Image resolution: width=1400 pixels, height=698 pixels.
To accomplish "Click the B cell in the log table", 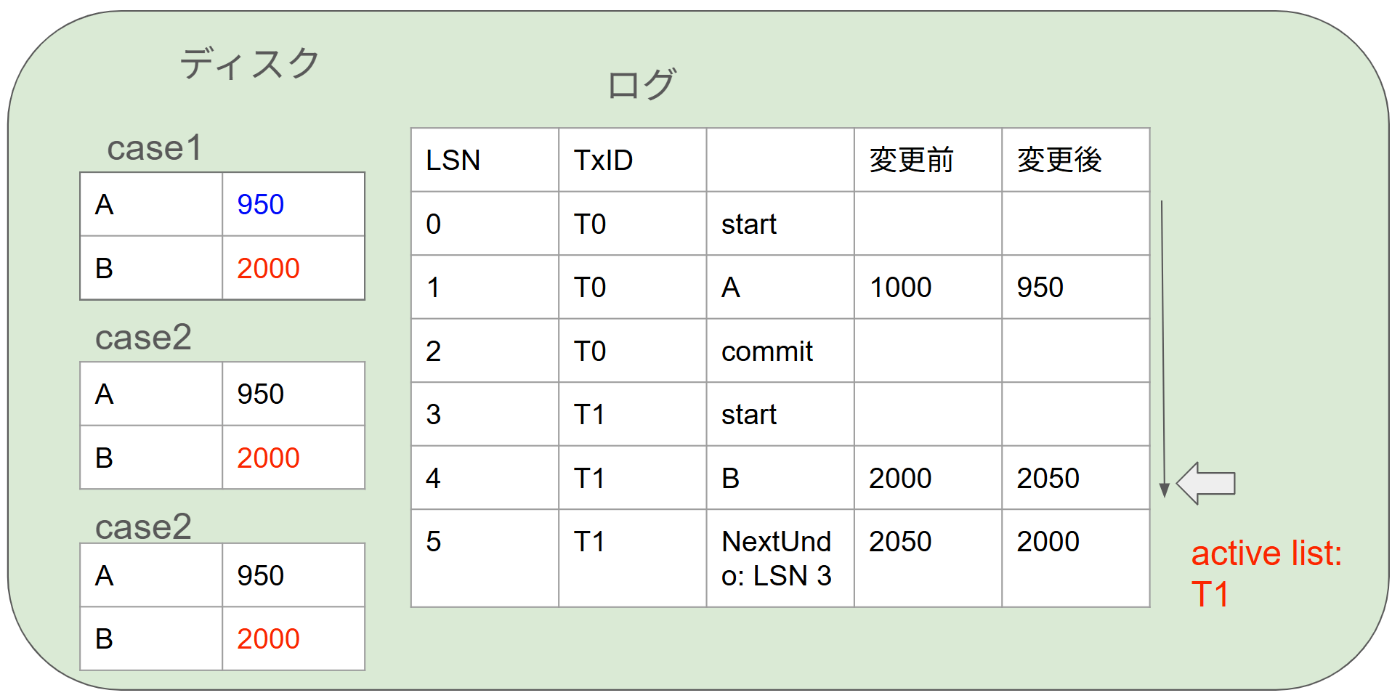I will point(731,478).
